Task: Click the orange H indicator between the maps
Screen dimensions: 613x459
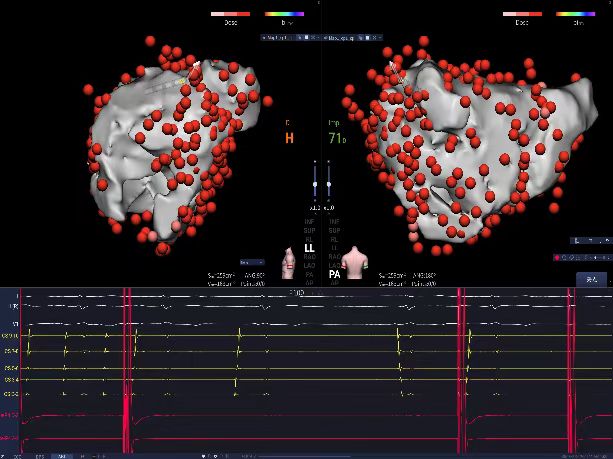Action: pos(290,139)
